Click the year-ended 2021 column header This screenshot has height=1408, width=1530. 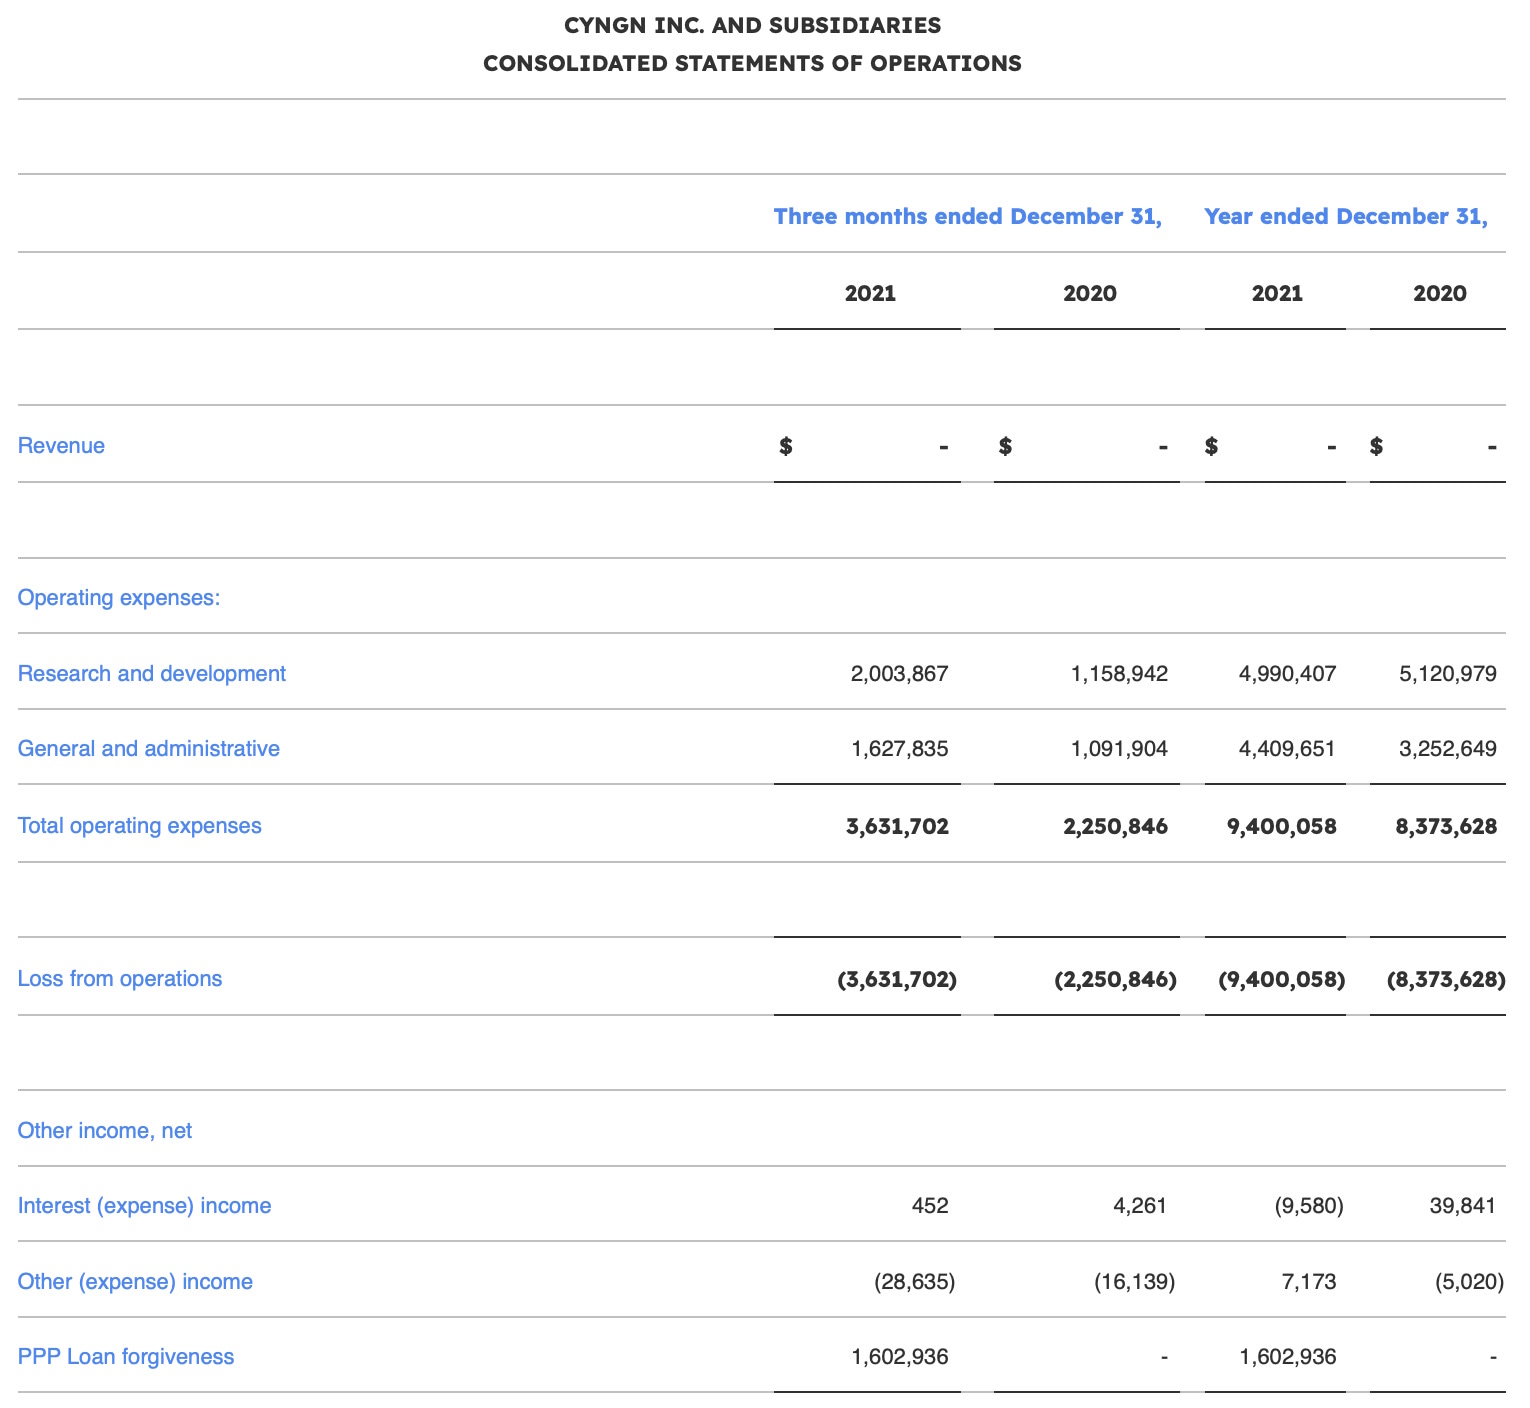tap(1277, 294)
